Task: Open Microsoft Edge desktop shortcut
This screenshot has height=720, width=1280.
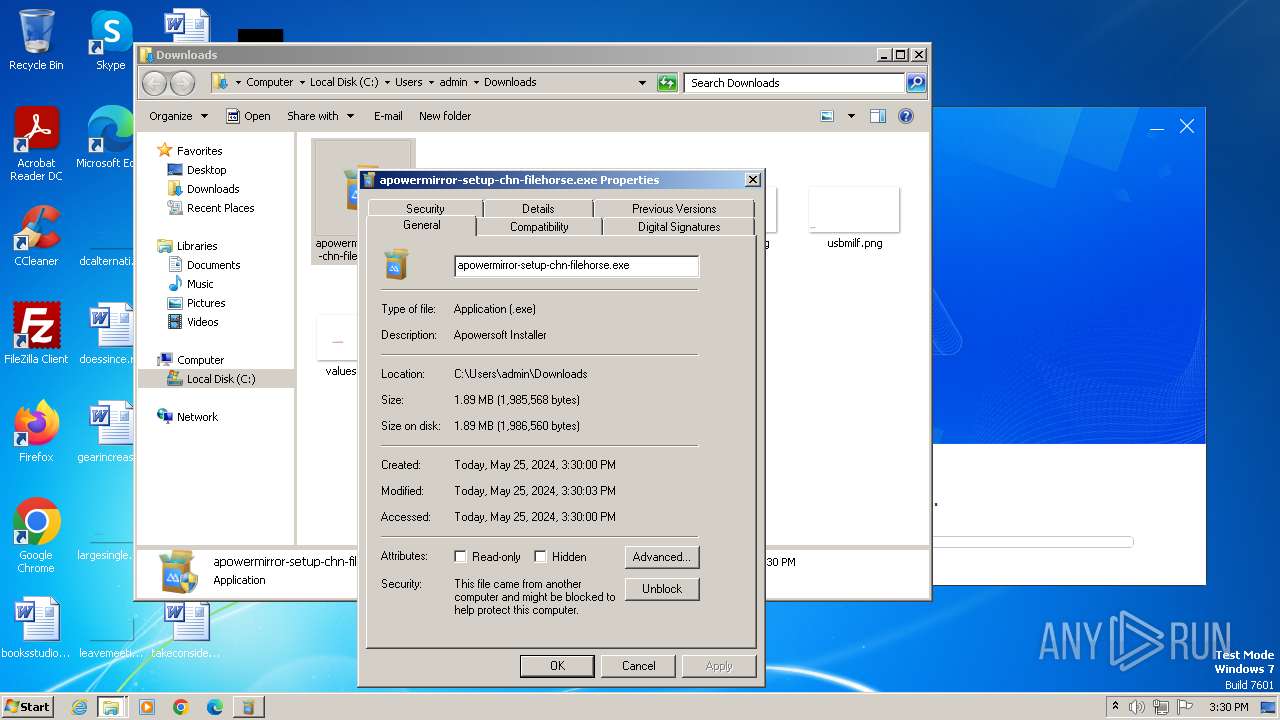Action: coord(105,138)
